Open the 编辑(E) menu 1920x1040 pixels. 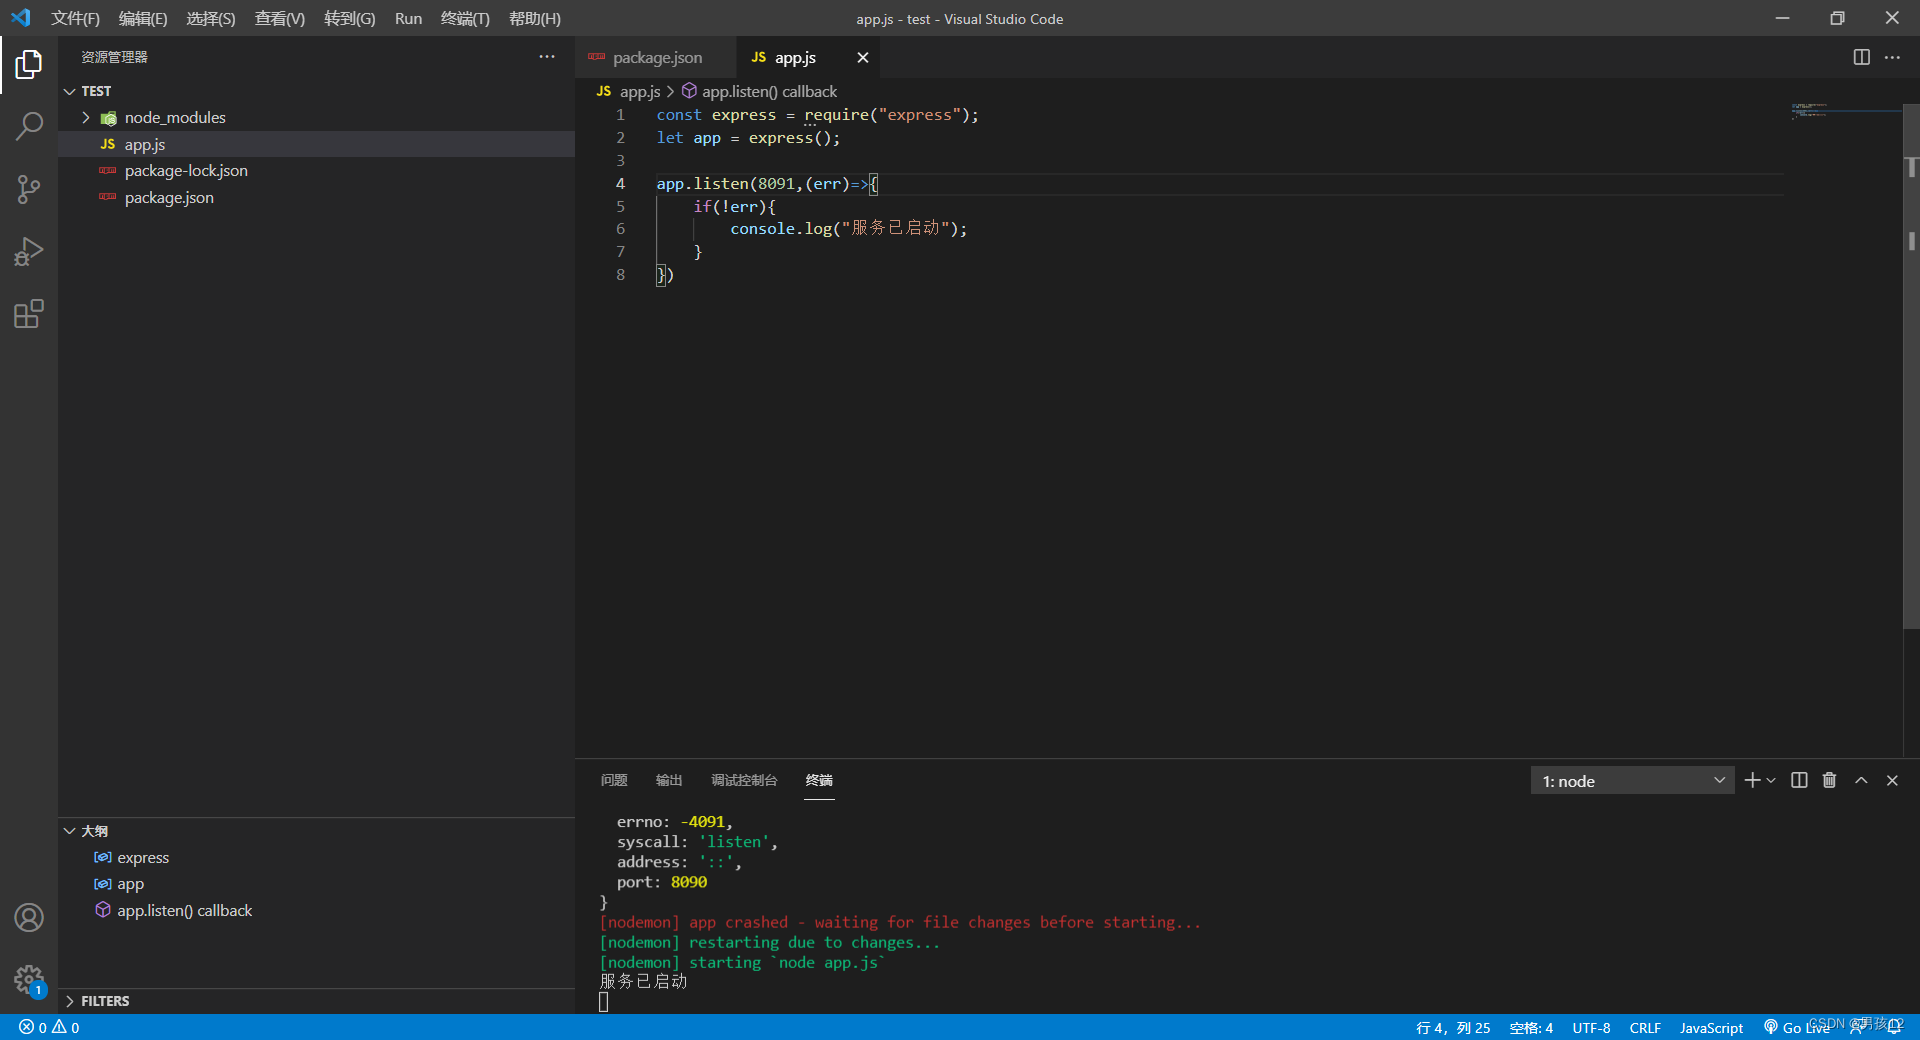143,19
